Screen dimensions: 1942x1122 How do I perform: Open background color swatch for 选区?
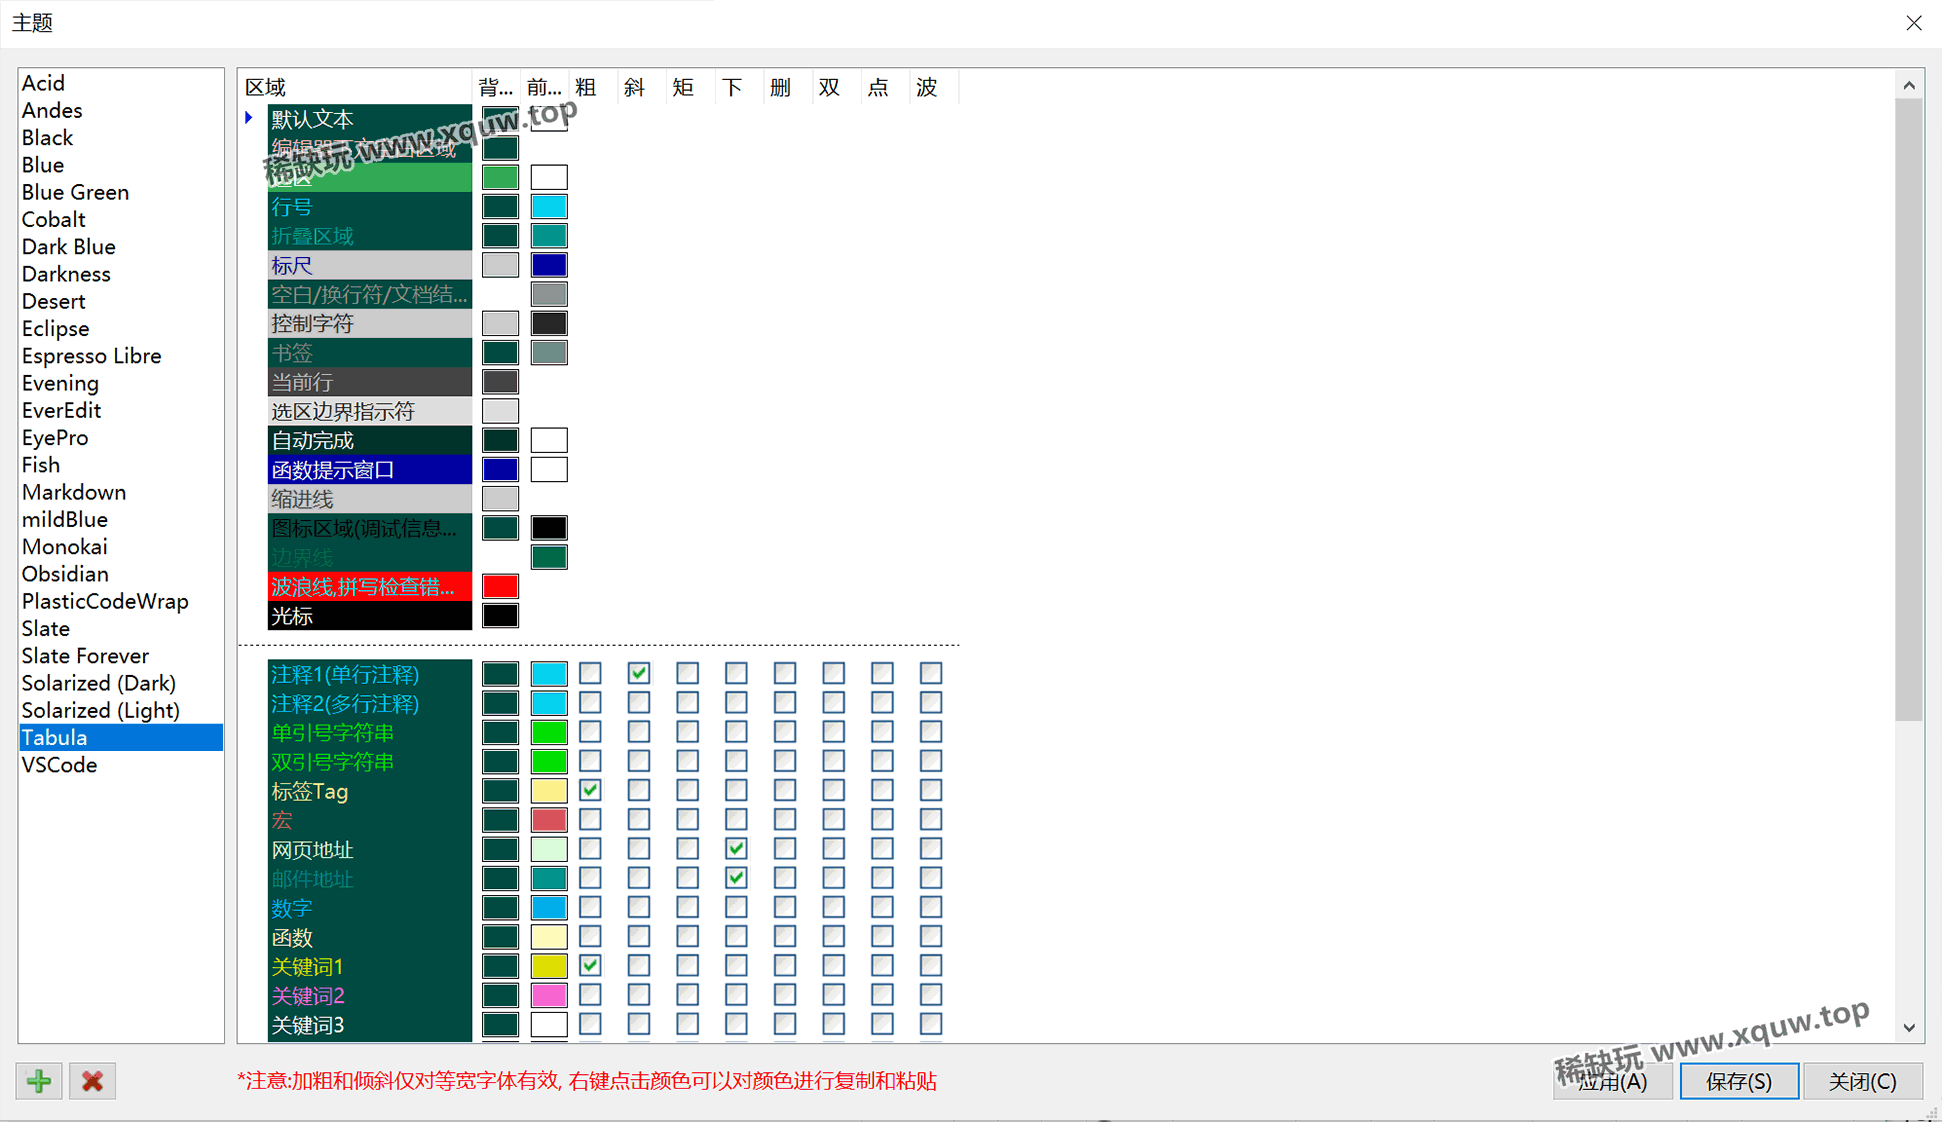tap(500, 177)
